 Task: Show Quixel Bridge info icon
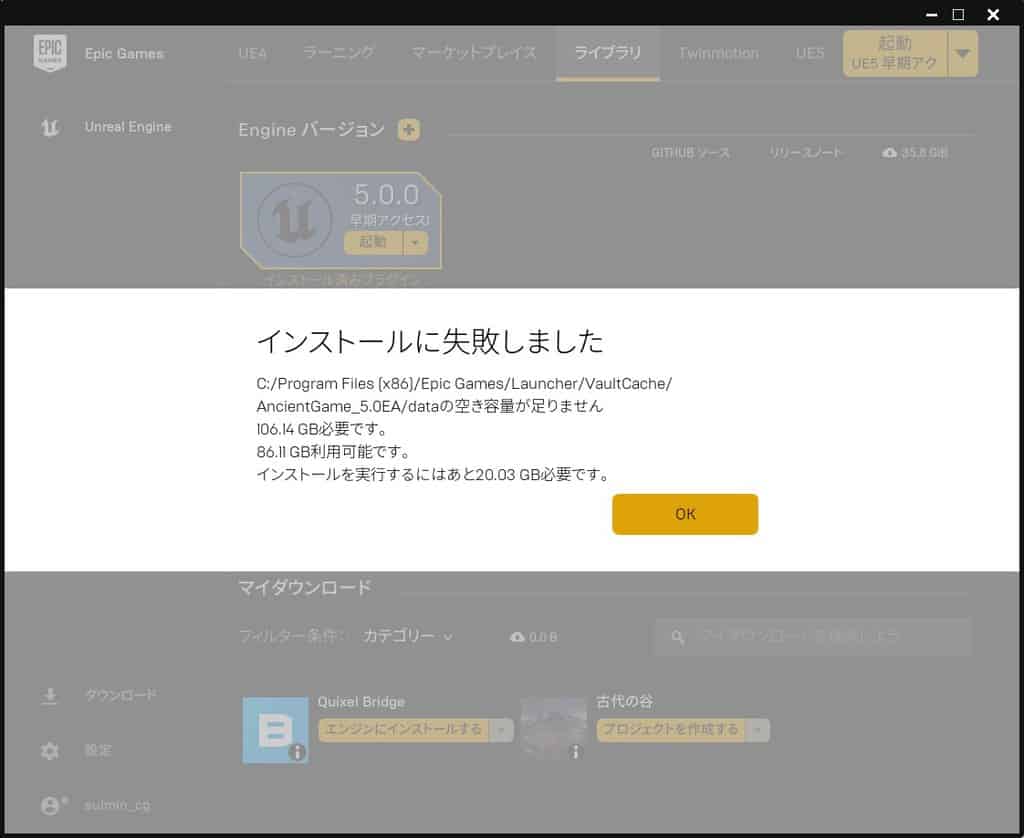[x=297, y=752]
